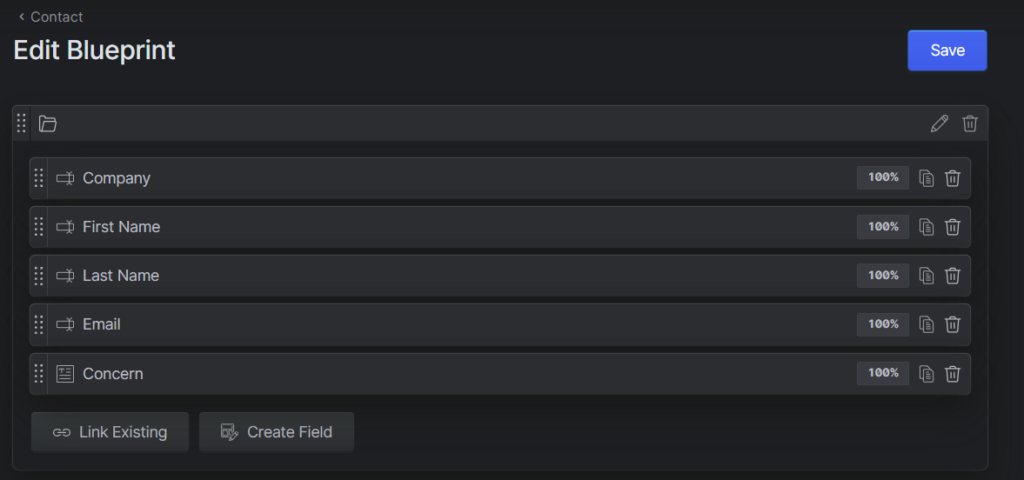Duplicate the Company field
The height and width of the screenshot is (480, 1024).
(927, 178)
